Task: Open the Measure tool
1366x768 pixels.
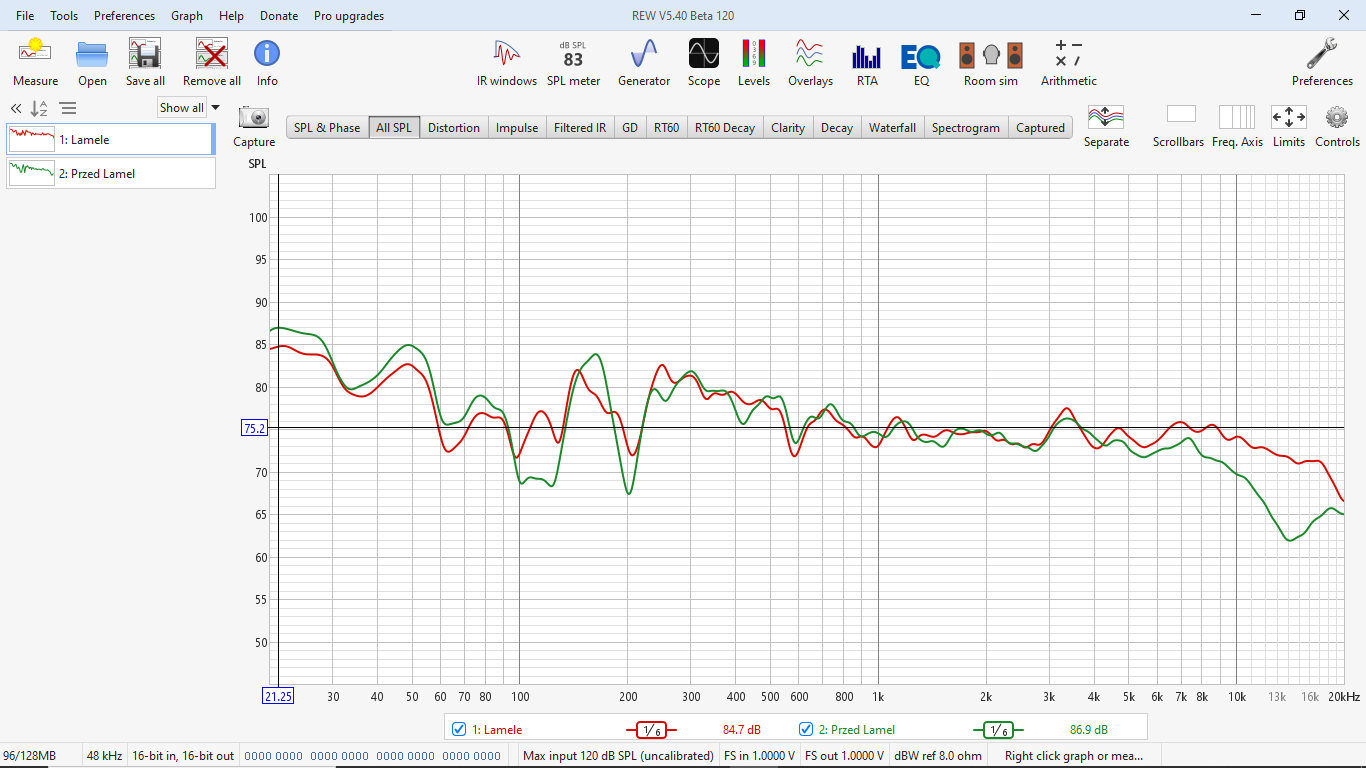Action: tap(35, 62)
